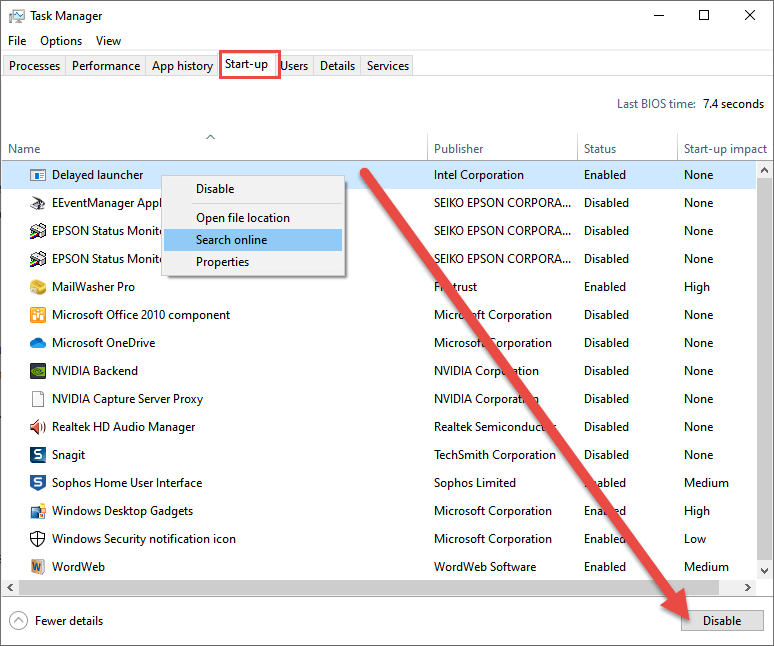Select Realtek HD Audio Manager row name
Screen dimensions: 774x646
pos(123,427)
